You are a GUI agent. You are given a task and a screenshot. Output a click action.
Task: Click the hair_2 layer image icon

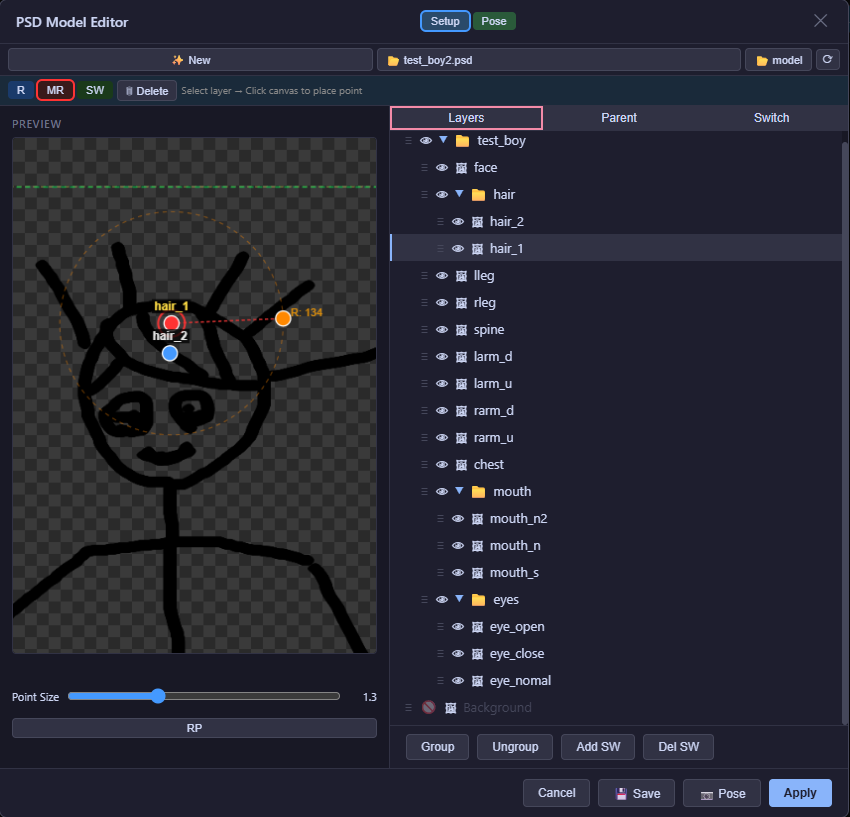tap(478, 222)
